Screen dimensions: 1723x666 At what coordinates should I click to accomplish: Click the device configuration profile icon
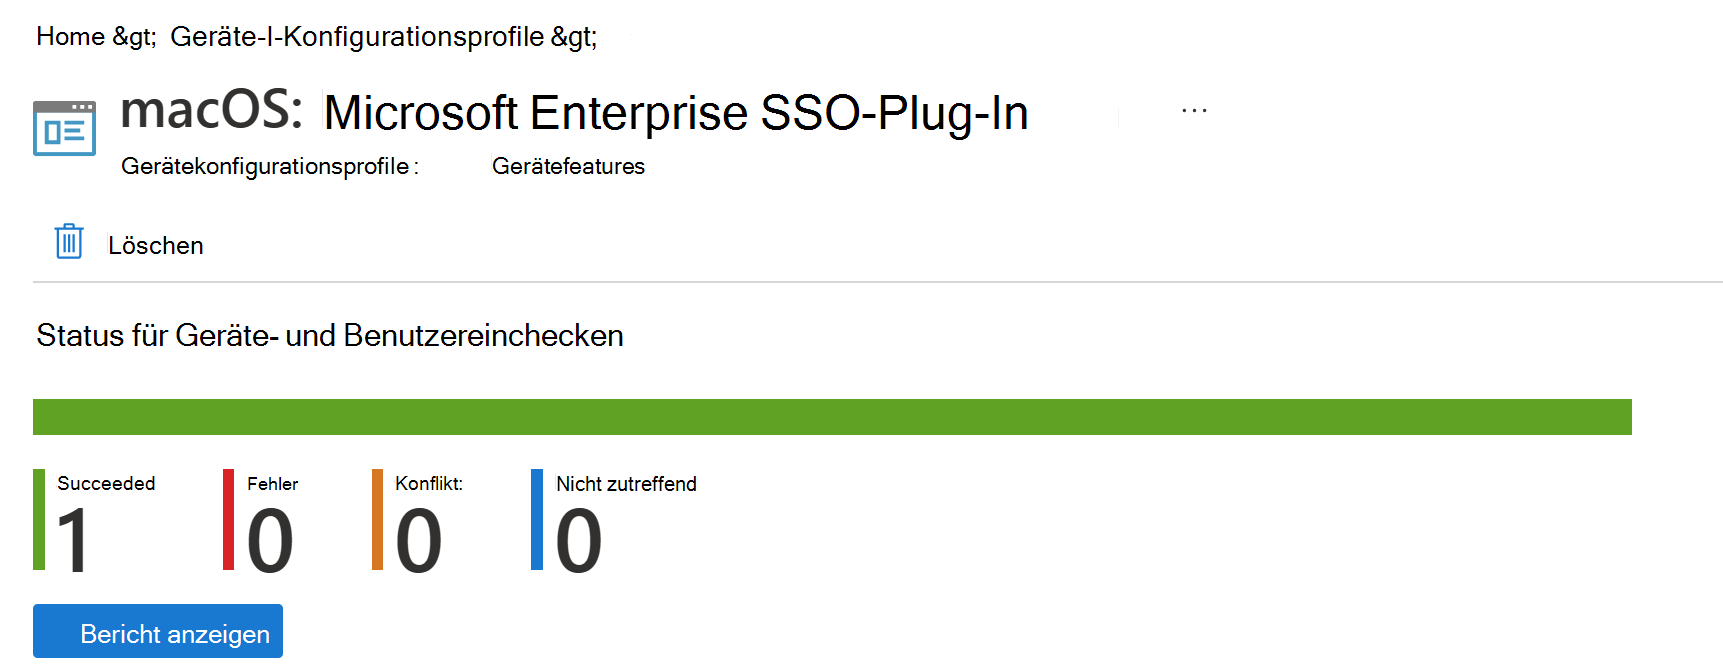click(63, 128)
